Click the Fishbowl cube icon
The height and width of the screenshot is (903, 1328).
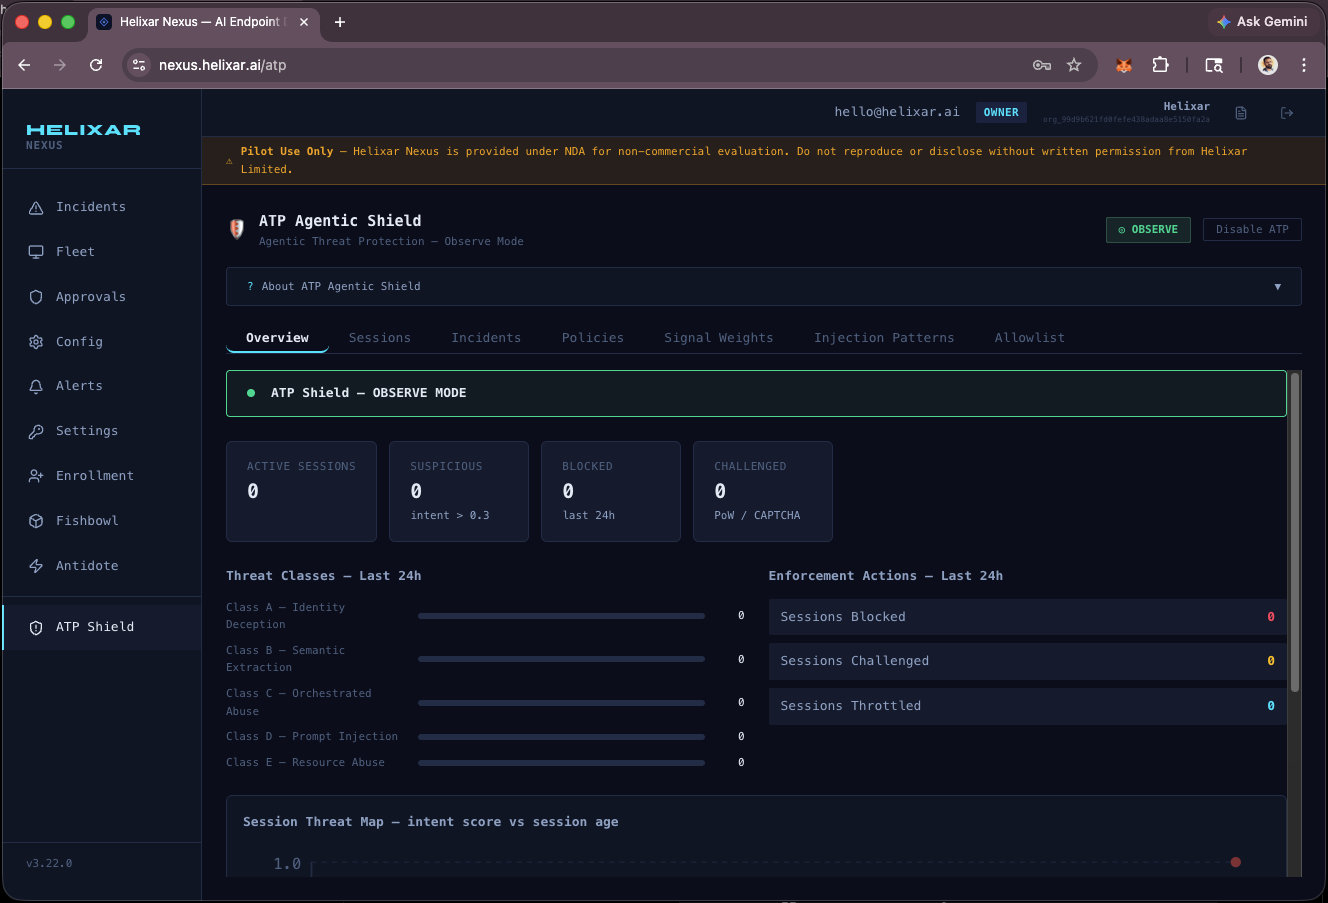click(x=36, y=521)
